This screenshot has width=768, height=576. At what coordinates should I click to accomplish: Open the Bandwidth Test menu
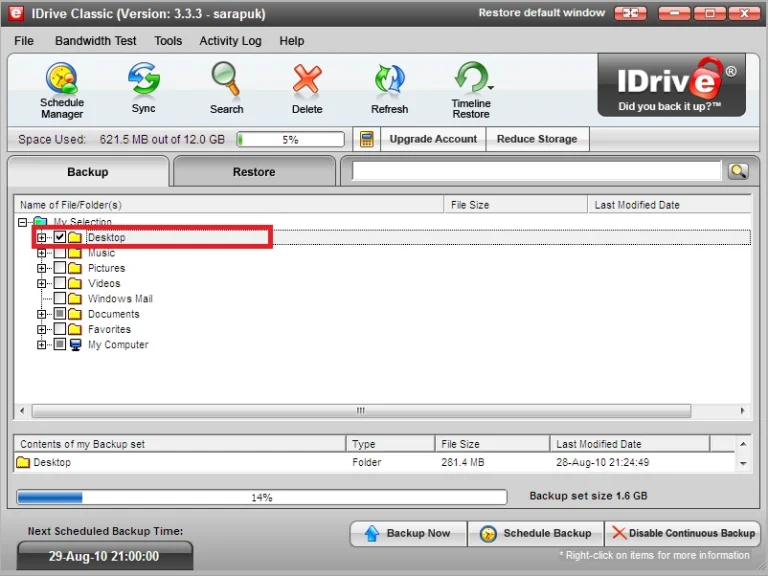click(96, 41)
